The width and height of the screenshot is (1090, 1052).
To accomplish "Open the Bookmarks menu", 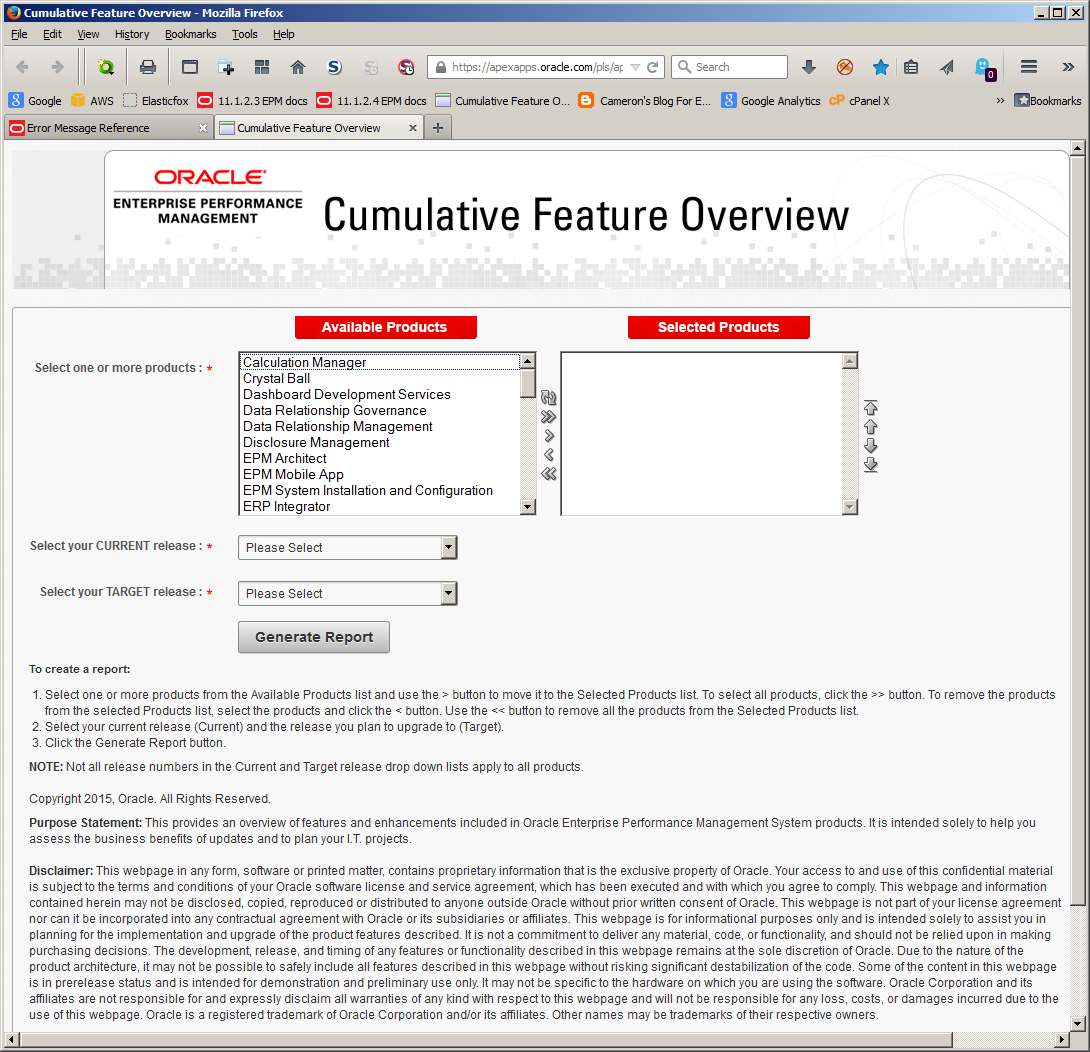I will point(190,34).
